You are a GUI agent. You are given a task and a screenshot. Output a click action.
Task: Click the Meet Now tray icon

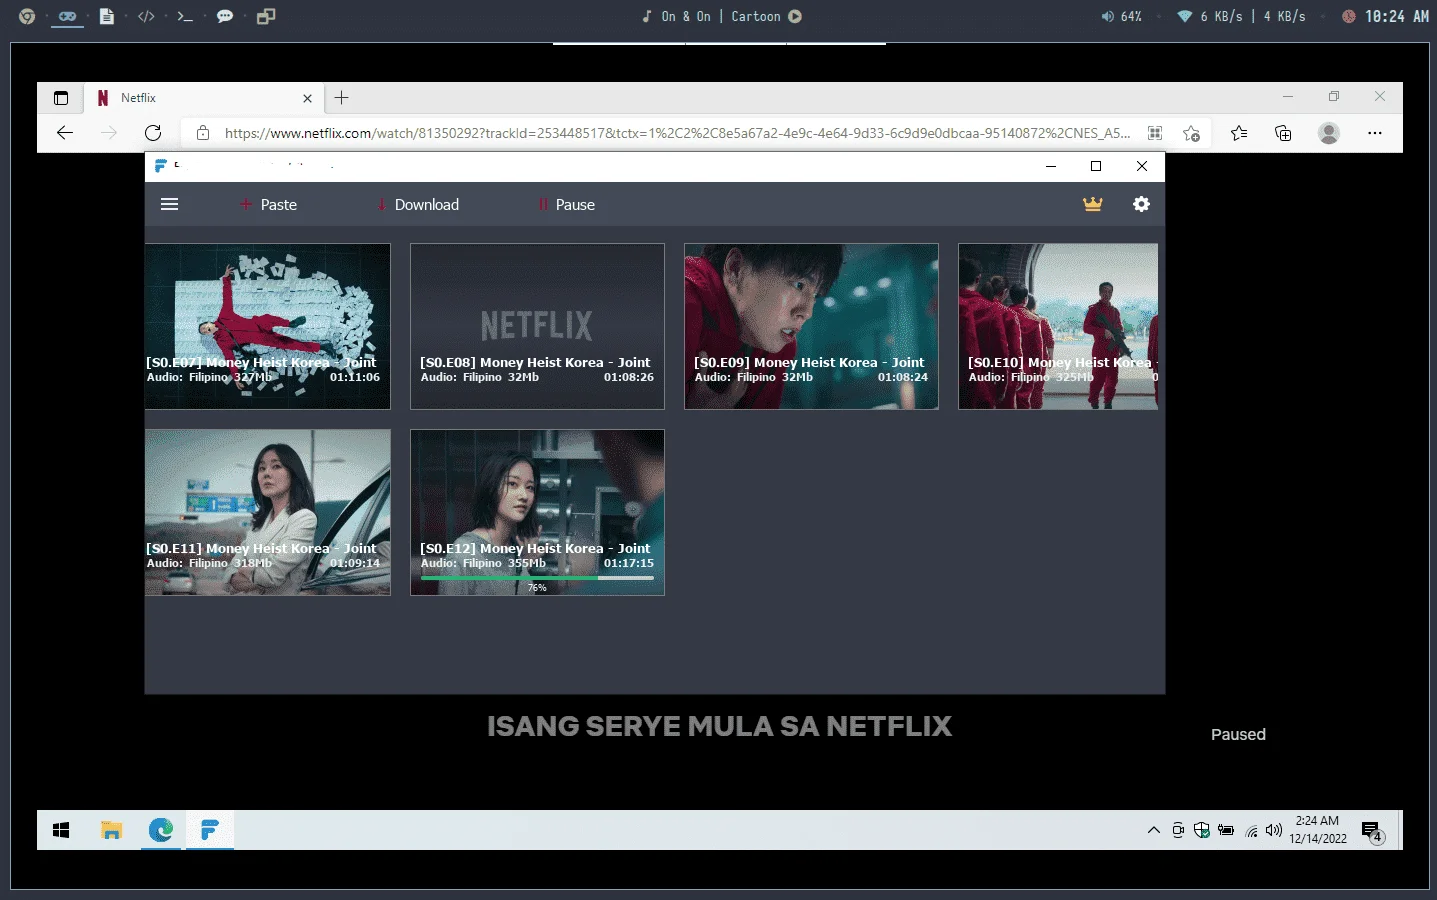(x=1178, y=830)
